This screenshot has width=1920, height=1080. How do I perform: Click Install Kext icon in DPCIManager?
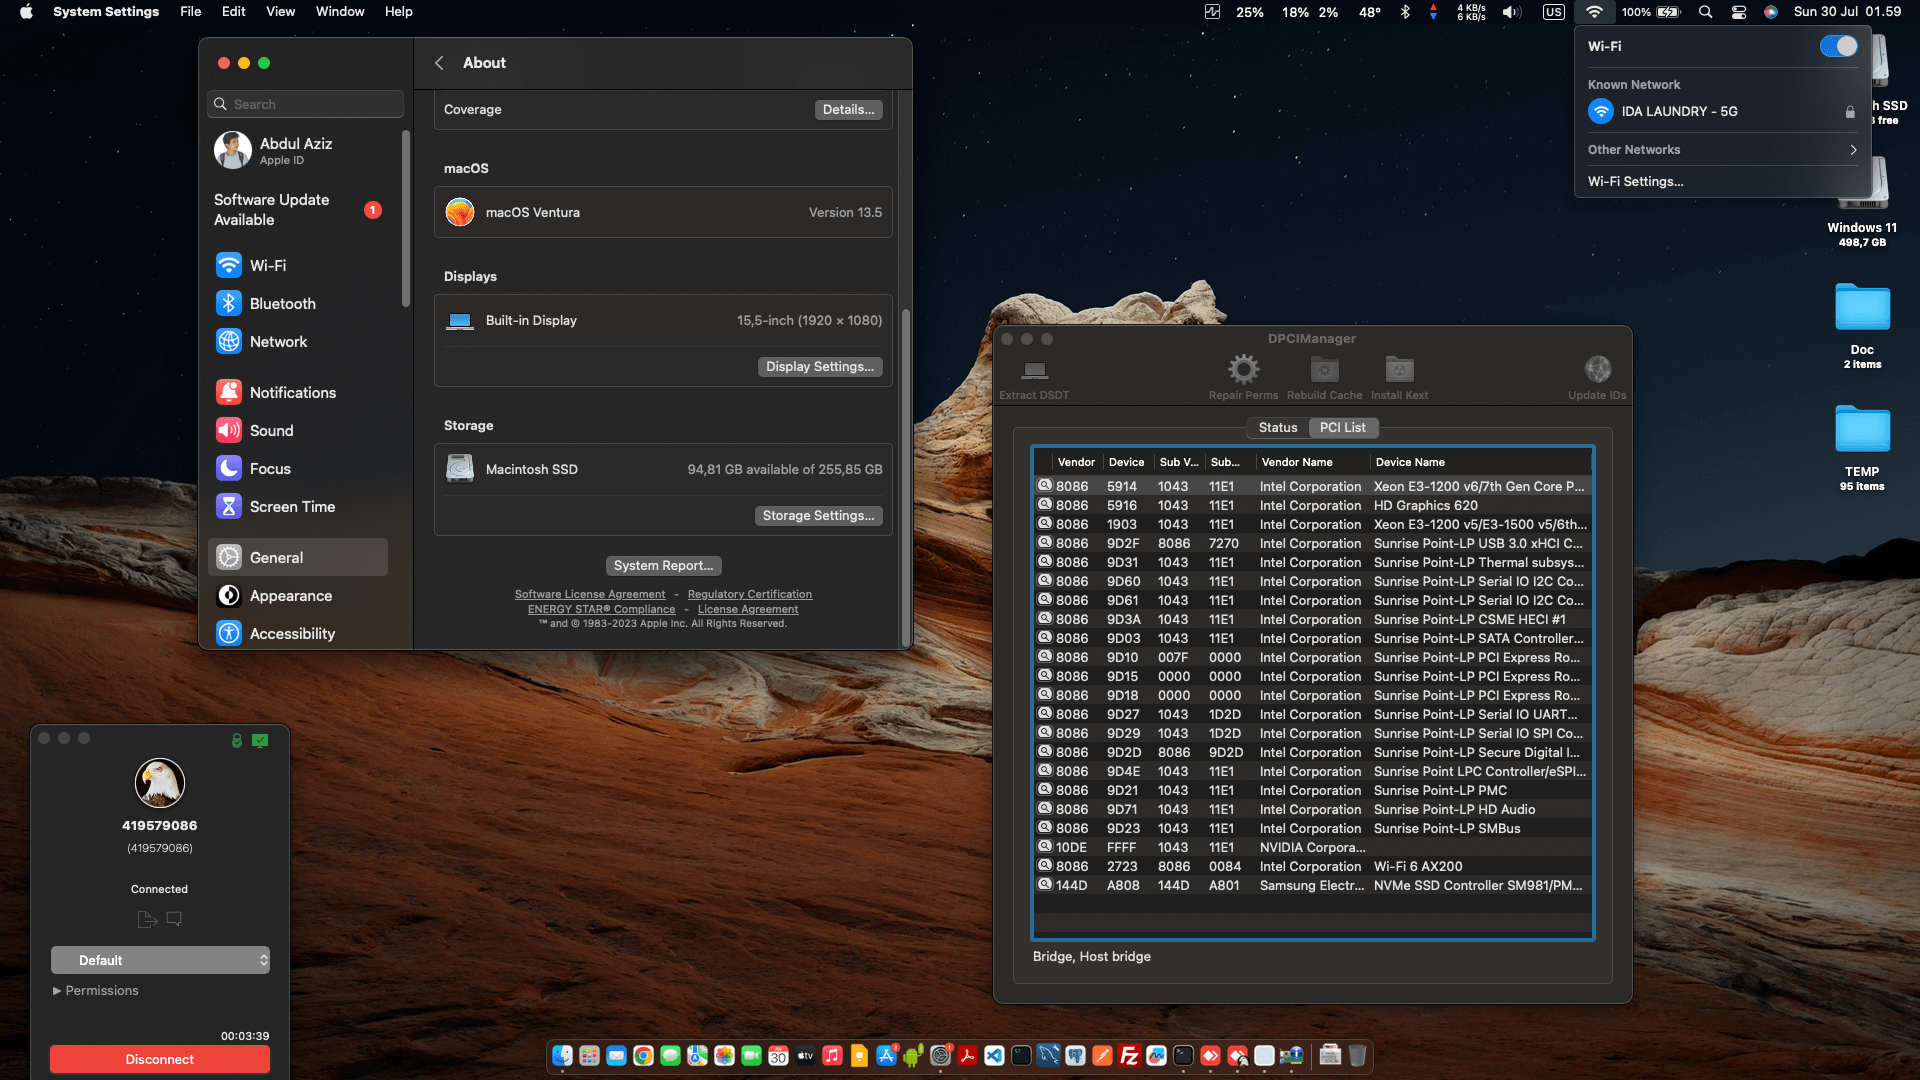[1399, 370]
